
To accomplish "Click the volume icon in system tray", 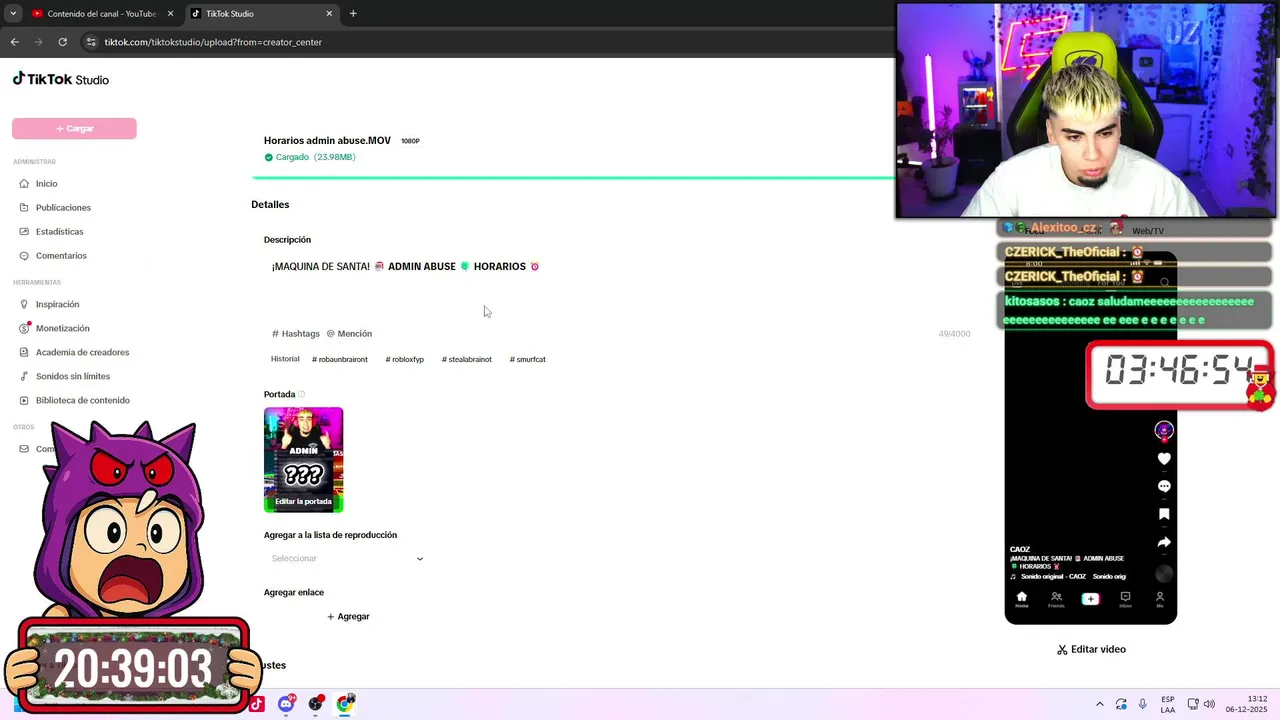I will point(1209,704).
